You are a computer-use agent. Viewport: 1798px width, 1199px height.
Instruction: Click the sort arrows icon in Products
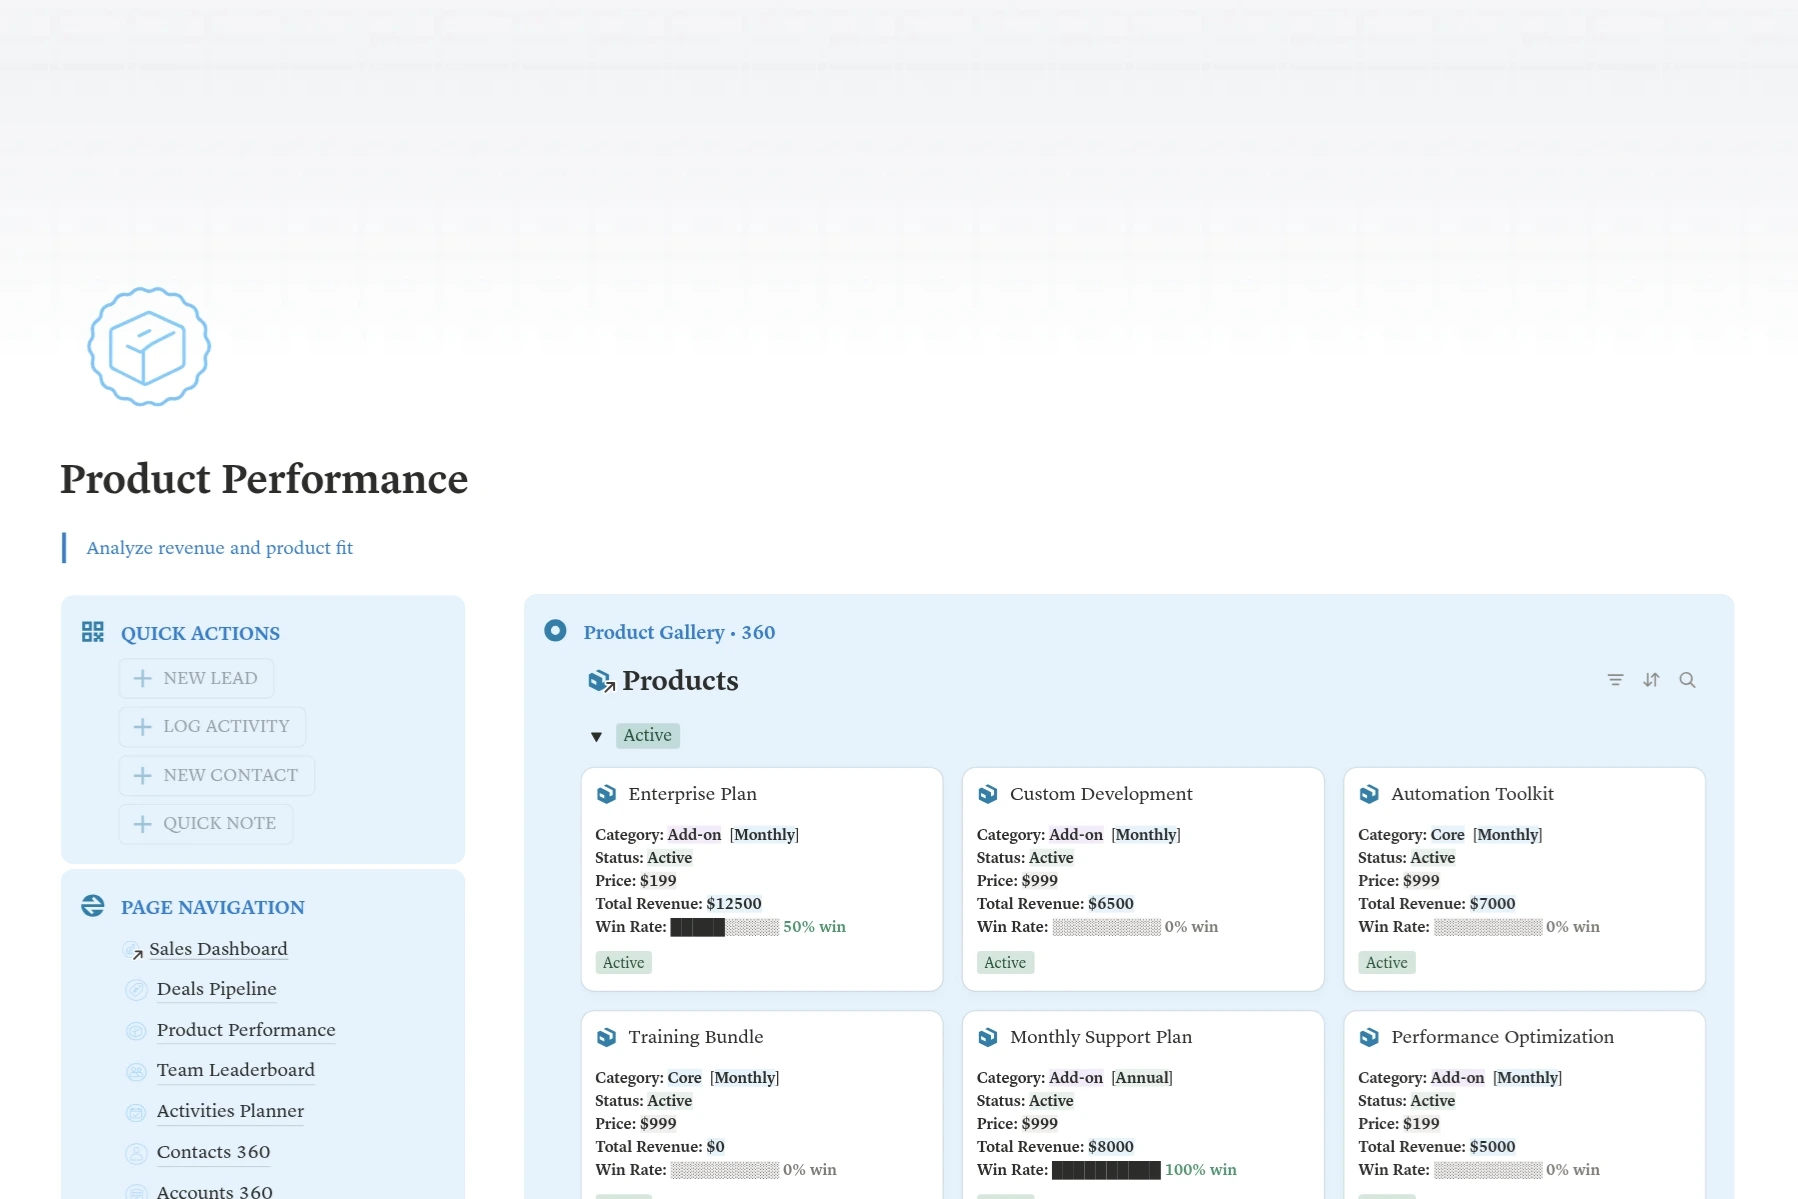click(1651, 680)
